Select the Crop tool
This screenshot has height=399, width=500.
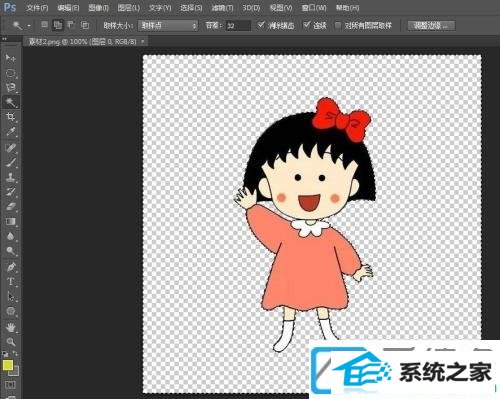tap(10, 117)
